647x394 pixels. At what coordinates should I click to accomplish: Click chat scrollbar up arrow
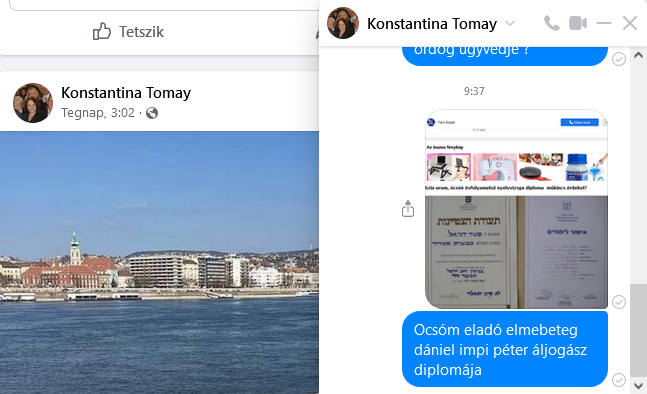638,55
